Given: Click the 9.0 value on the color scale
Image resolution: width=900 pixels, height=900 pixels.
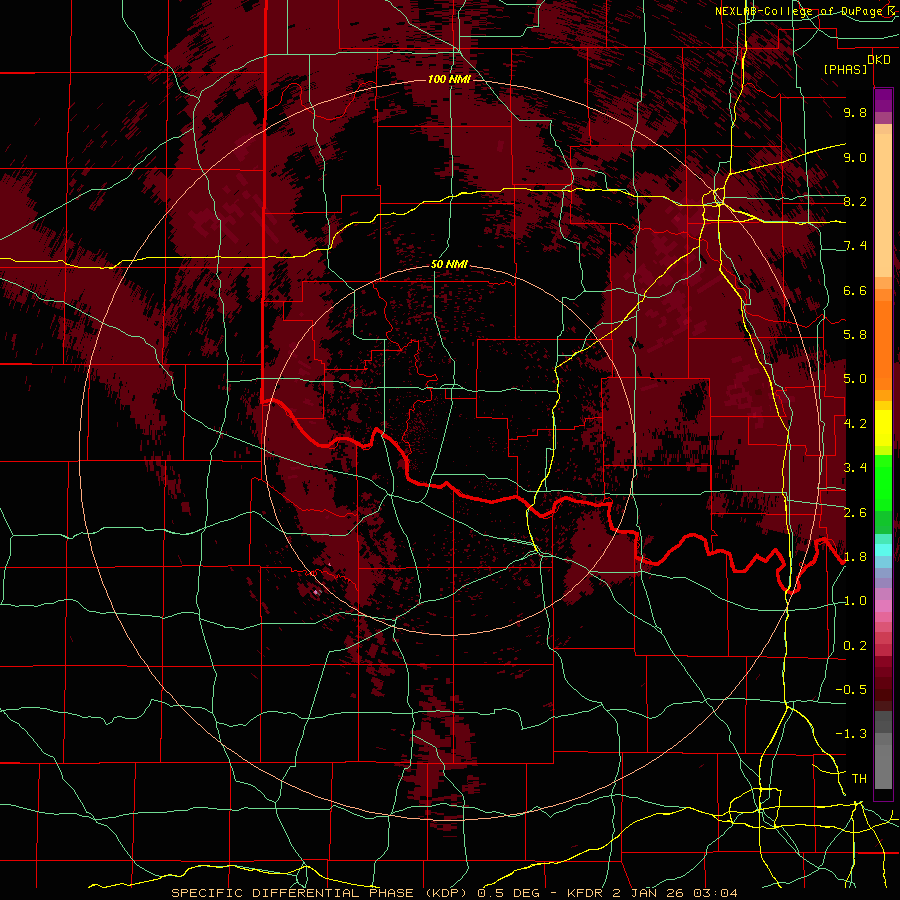Looking at the screenshot, I should tap(855, 157).
